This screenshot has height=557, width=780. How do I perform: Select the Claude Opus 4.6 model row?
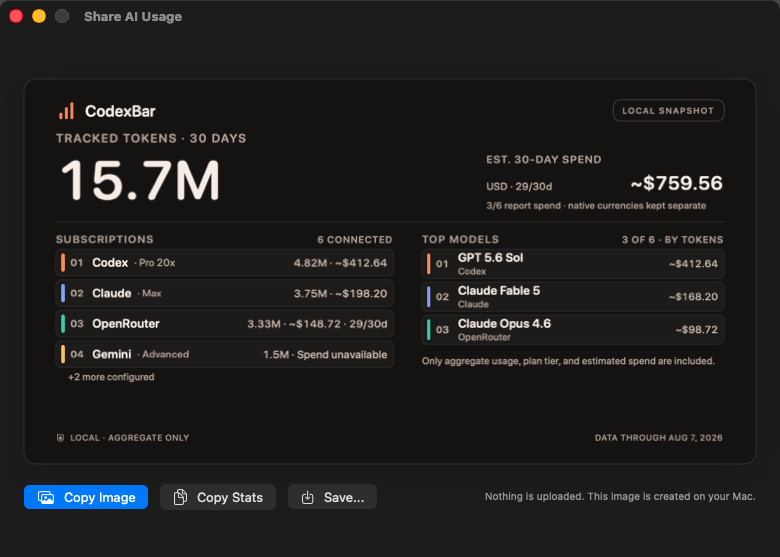point(573,330)
